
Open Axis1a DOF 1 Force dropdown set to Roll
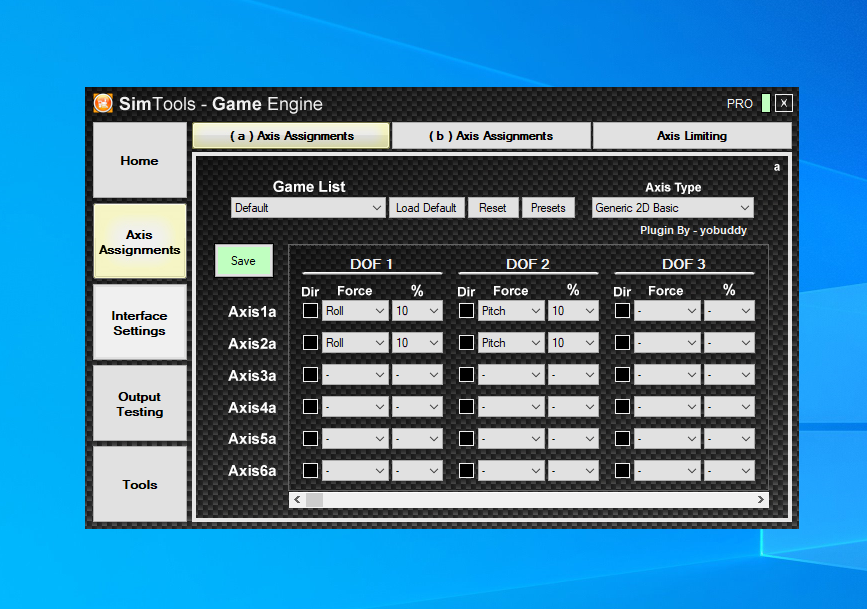tap(355, 311)
